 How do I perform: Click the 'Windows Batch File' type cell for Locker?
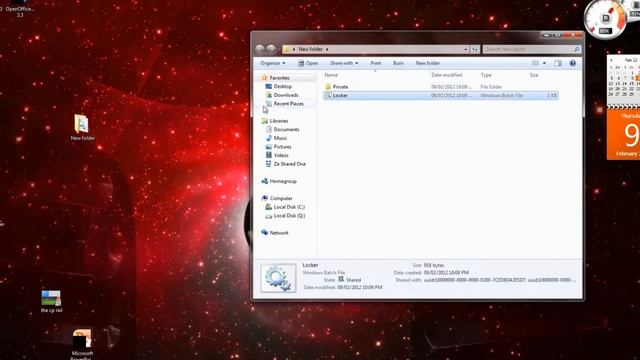tap(502, 96)
